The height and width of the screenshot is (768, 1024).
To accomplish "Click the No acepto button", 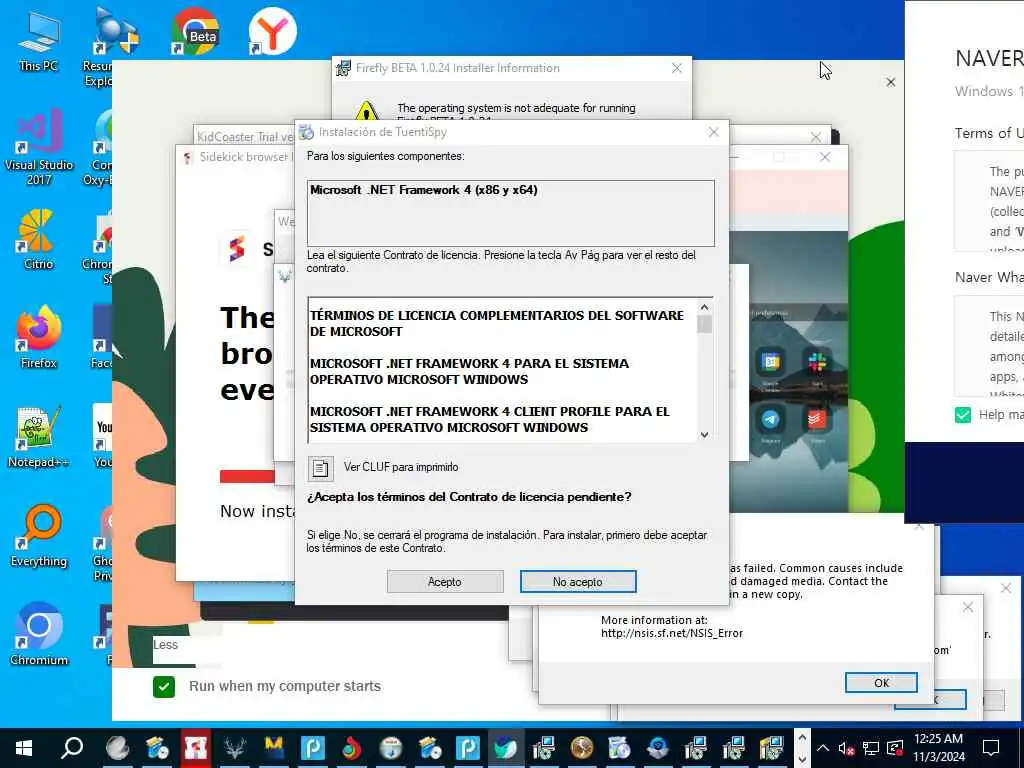I will point(578,582).
